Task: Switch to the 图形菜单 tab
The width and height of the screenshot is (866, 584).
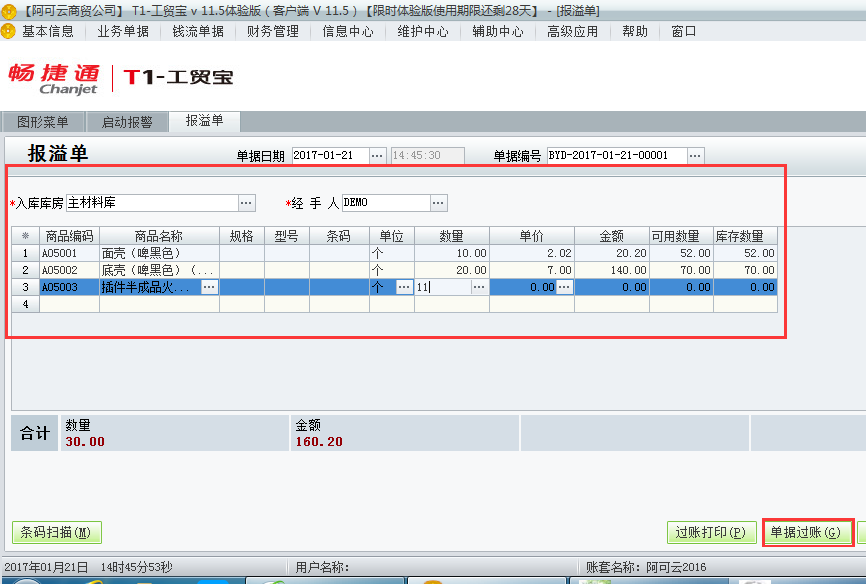Action: point(43,122)
